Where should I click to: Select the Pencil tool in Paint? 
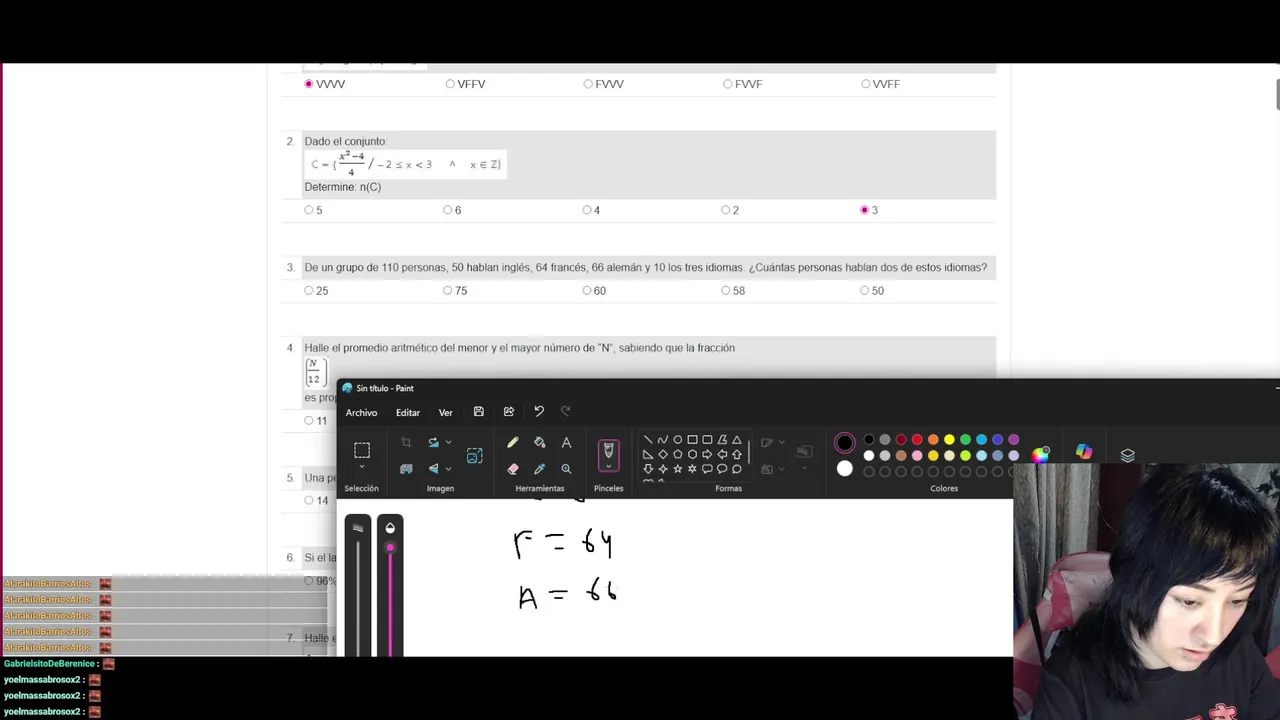click(x=513, y=442)
